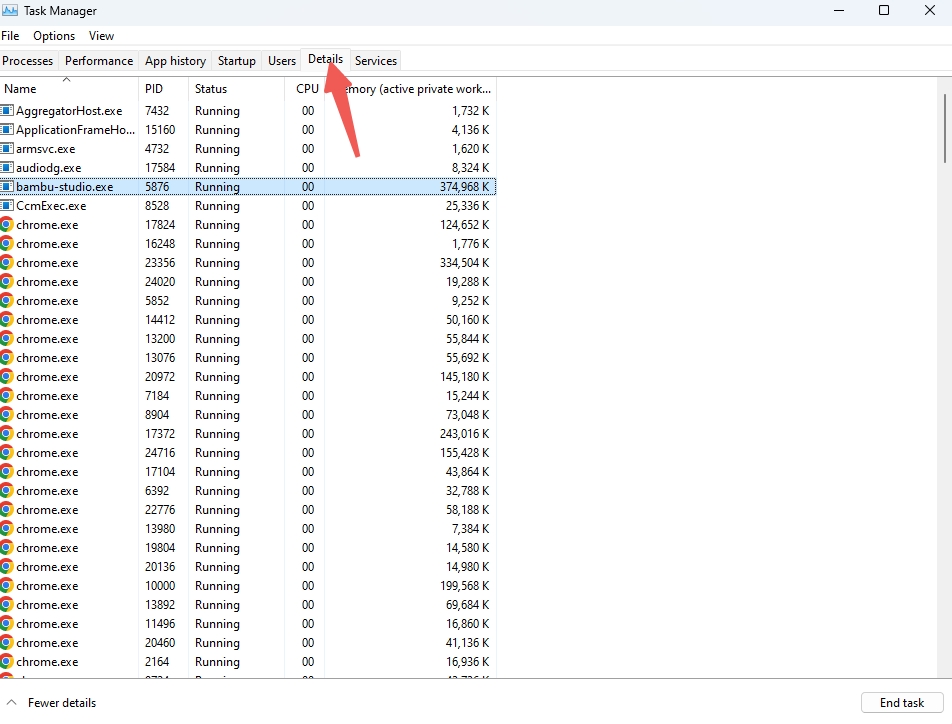The width and height of the screenshot is (952, 724).
Task: Select the bambu-studio.exe process name
Action: coord(64,186)
